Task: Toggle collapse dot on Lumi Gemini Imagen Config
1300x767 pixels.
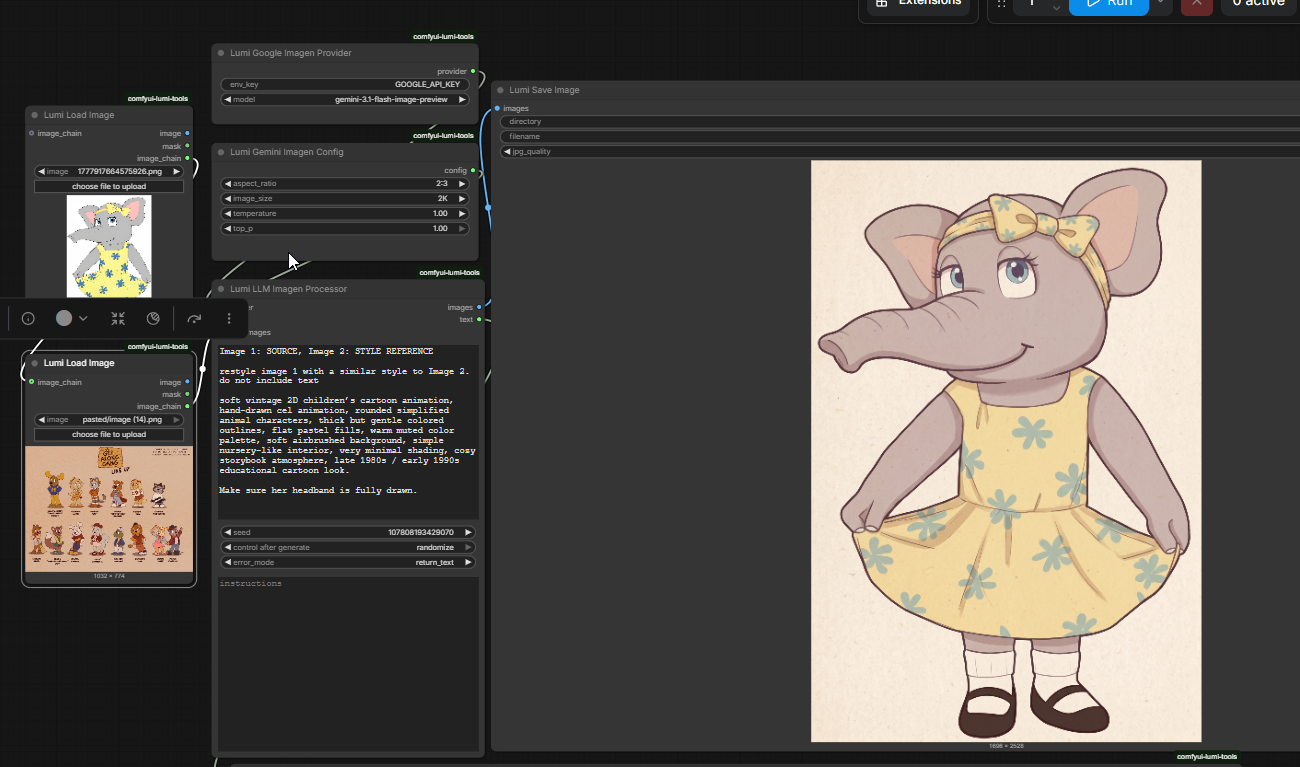Action: point(221,152)
